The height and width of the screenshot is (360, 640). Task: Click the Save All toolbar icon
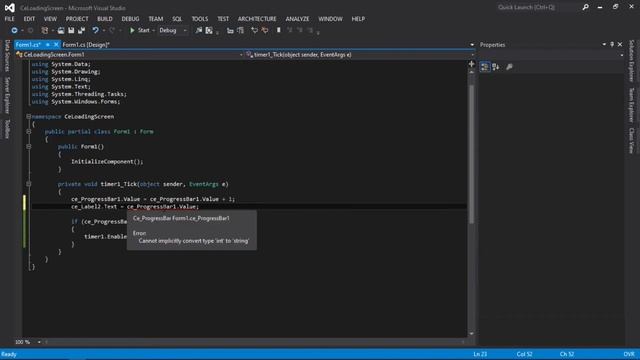[81, 31]
